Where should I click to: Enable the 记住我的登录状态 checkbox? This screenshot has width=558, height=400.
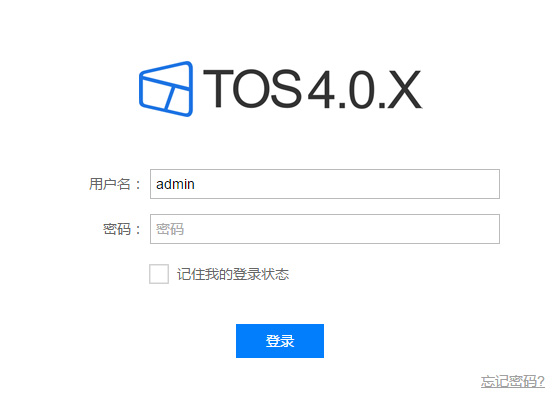159,274
